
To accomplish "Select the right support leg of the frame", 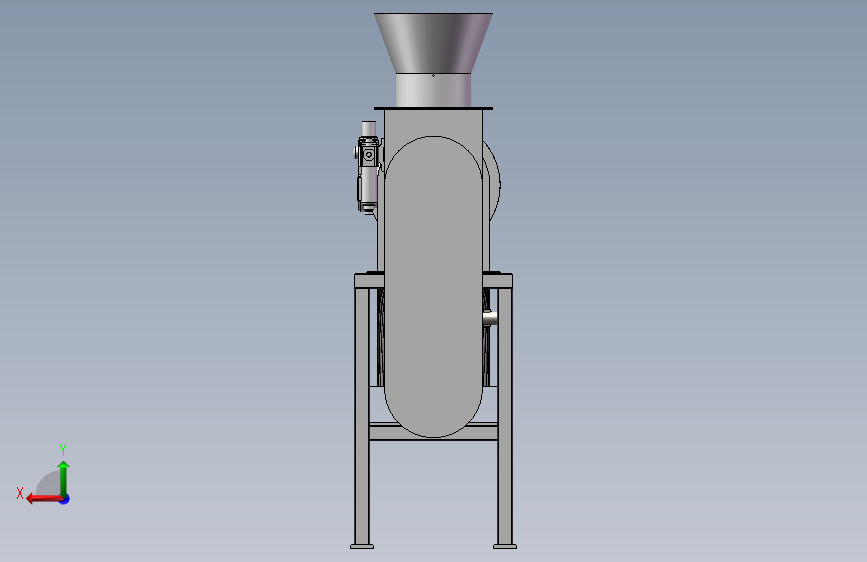I will [505, 415].
